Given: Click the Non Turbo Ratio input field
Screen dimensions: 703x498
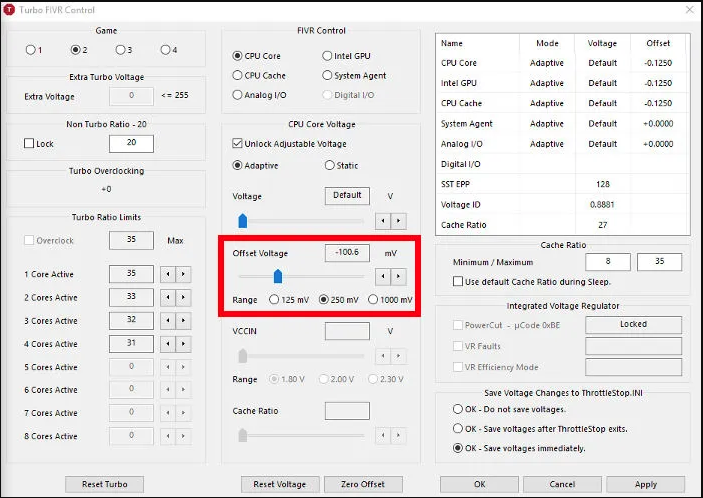Looking at the screenshot, I should tap(131, 143).
